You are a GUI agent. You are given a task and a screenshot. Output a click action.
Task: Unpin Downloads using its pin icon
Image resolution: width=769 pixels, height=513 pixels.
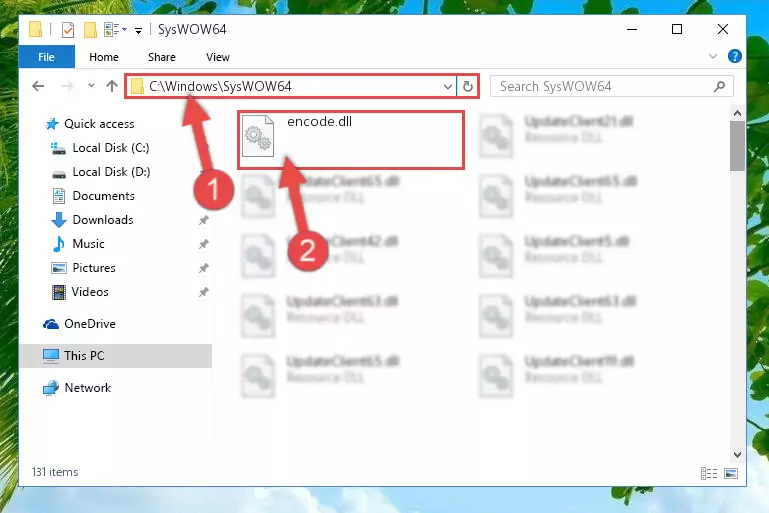pos(204,220)
